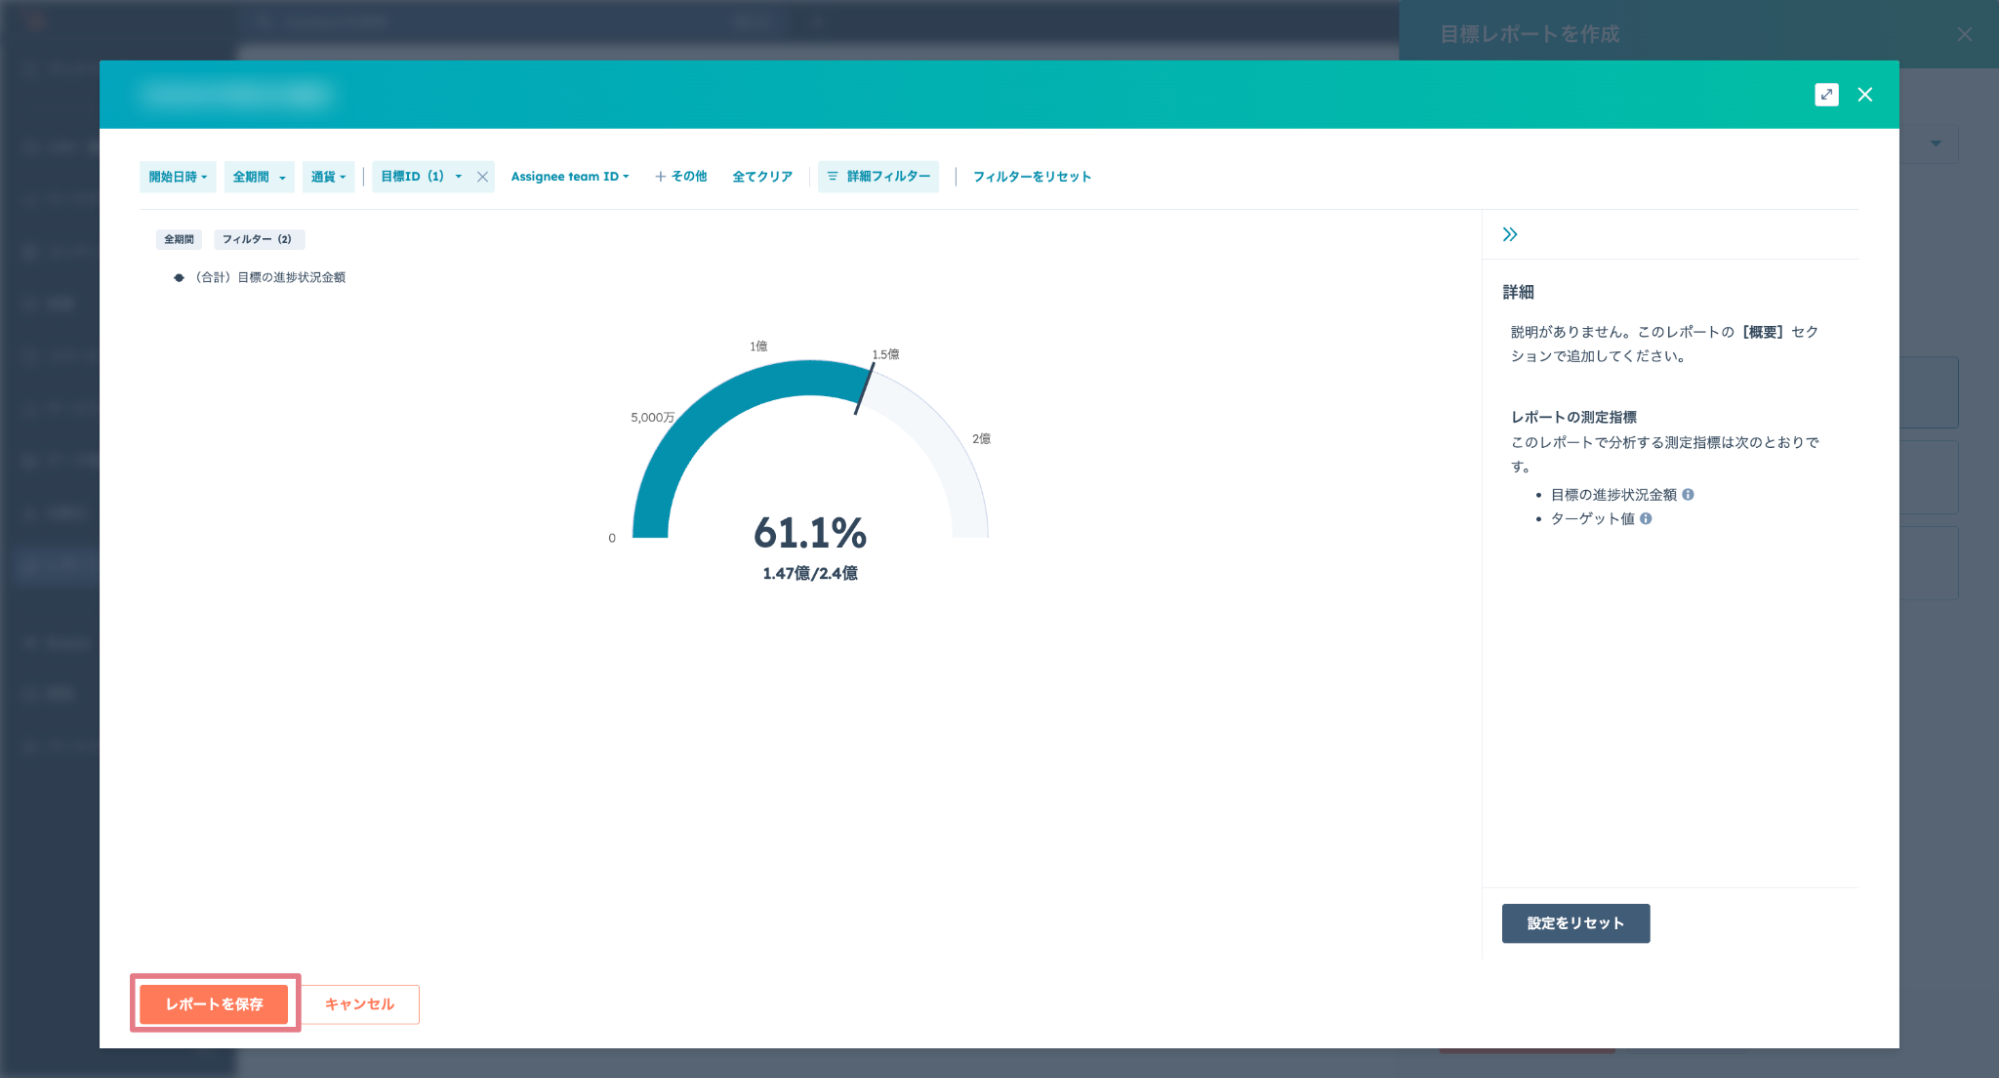
Task: Open 詳細フィルター advanced filters
Action: [878, 177]
